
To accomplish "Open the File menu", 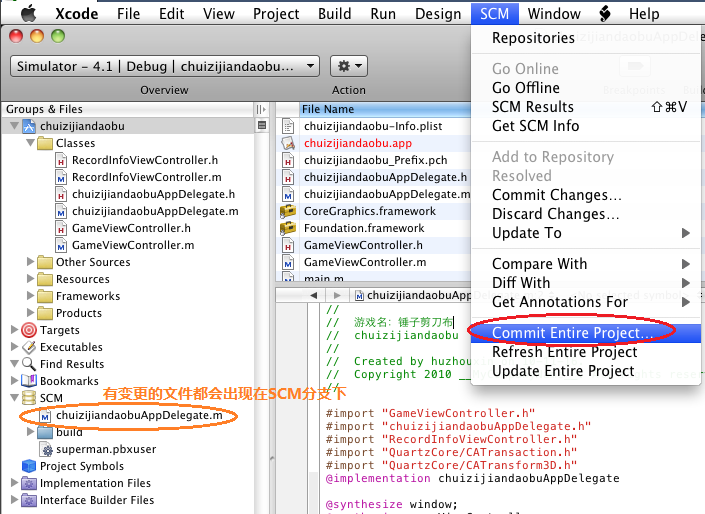I will pyautogui.click(x=129, y=14).
